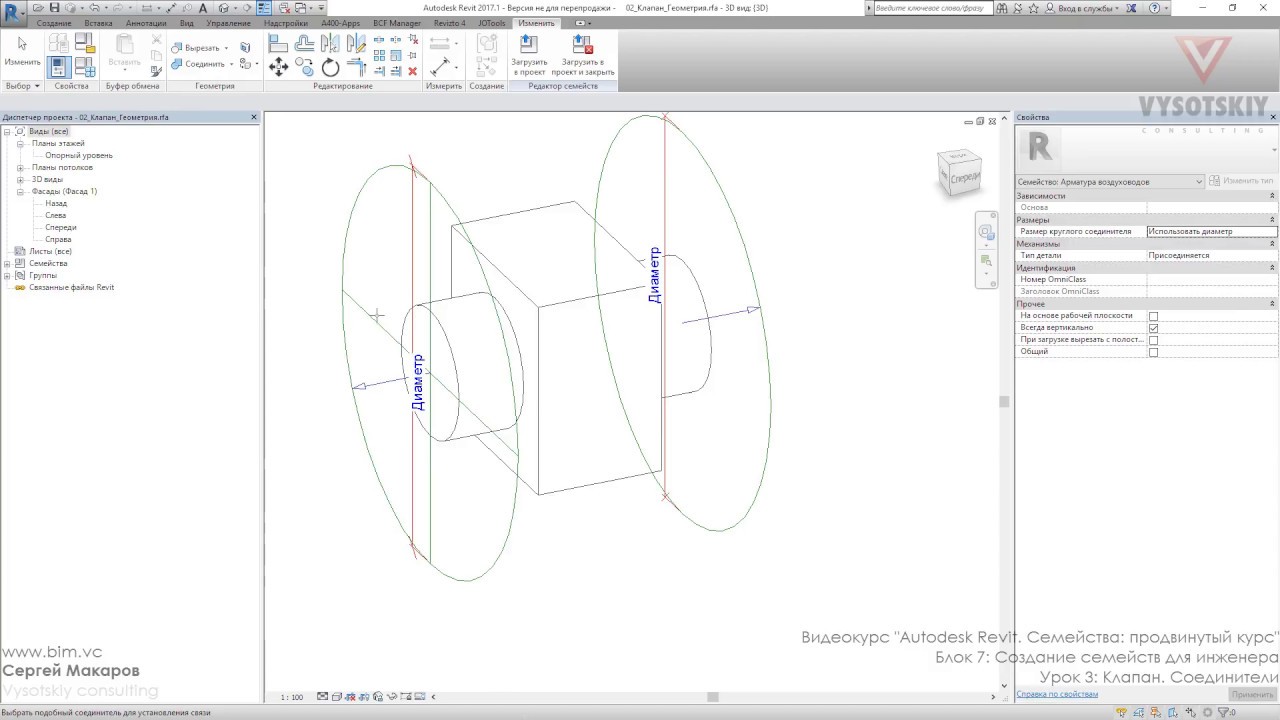1280x720 pixels.
Task: Open the navigation wheel in view
Action: [986, 233]
